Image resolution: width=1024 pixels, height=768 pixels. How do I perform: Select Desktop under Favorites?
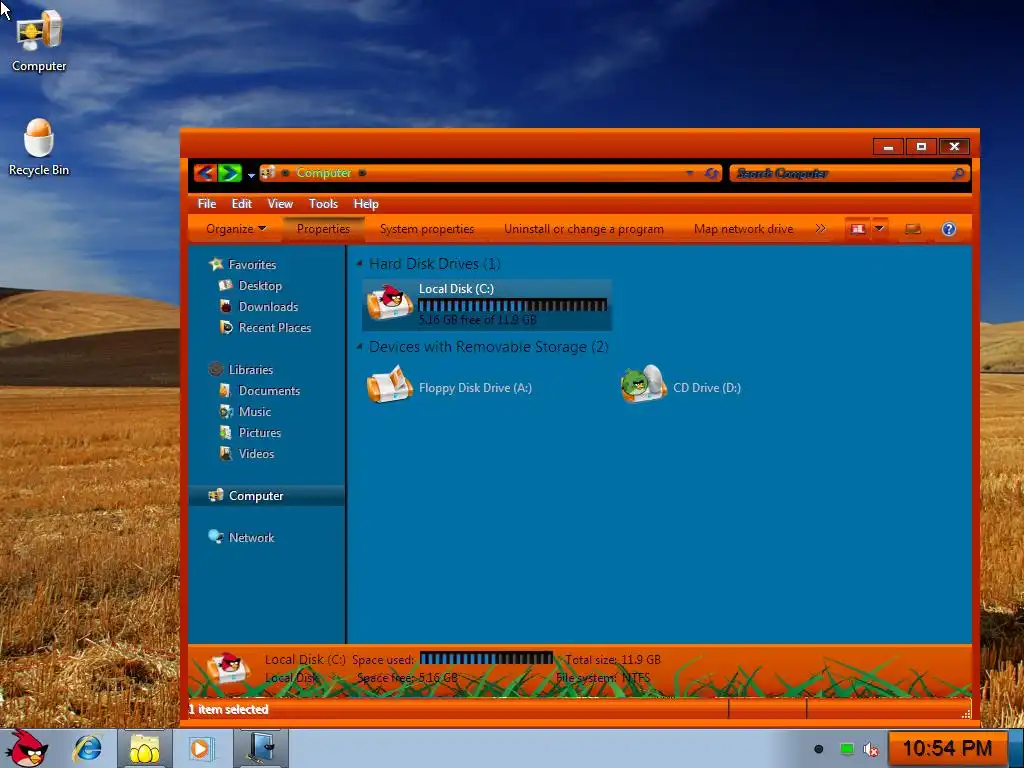coord(260,285)
